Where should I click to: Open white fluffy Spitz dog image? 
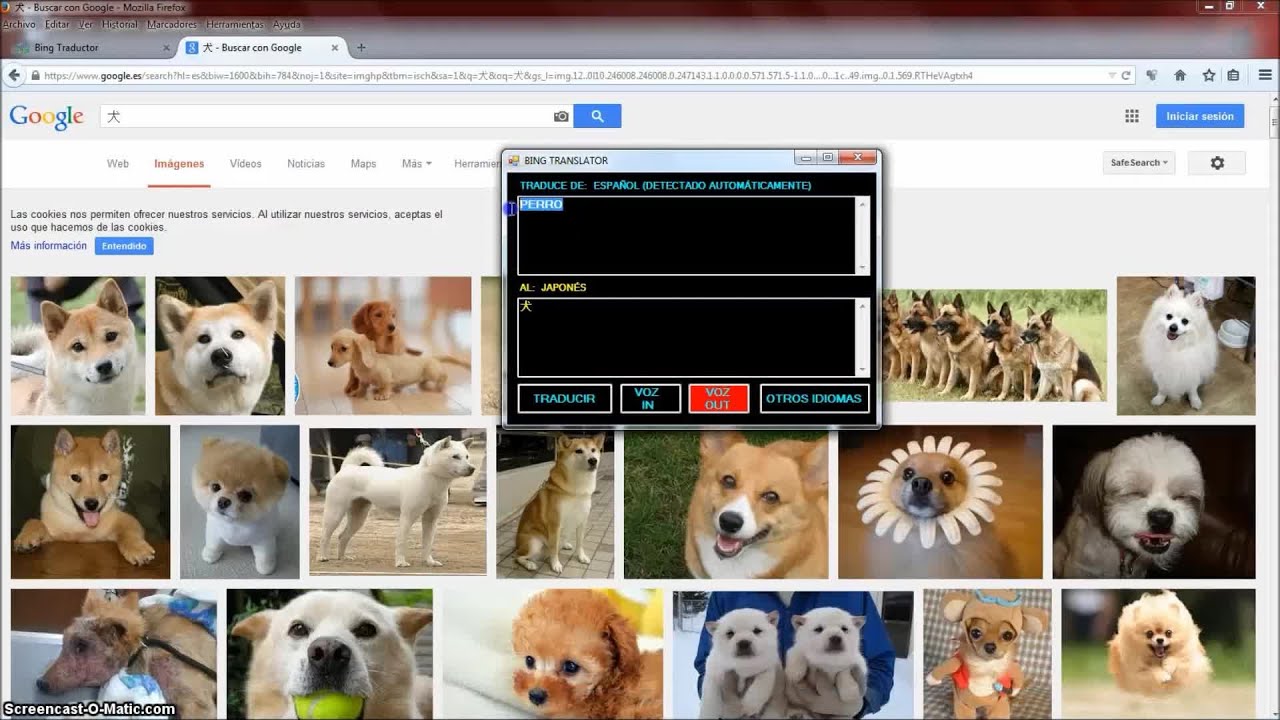[1186, 346]
